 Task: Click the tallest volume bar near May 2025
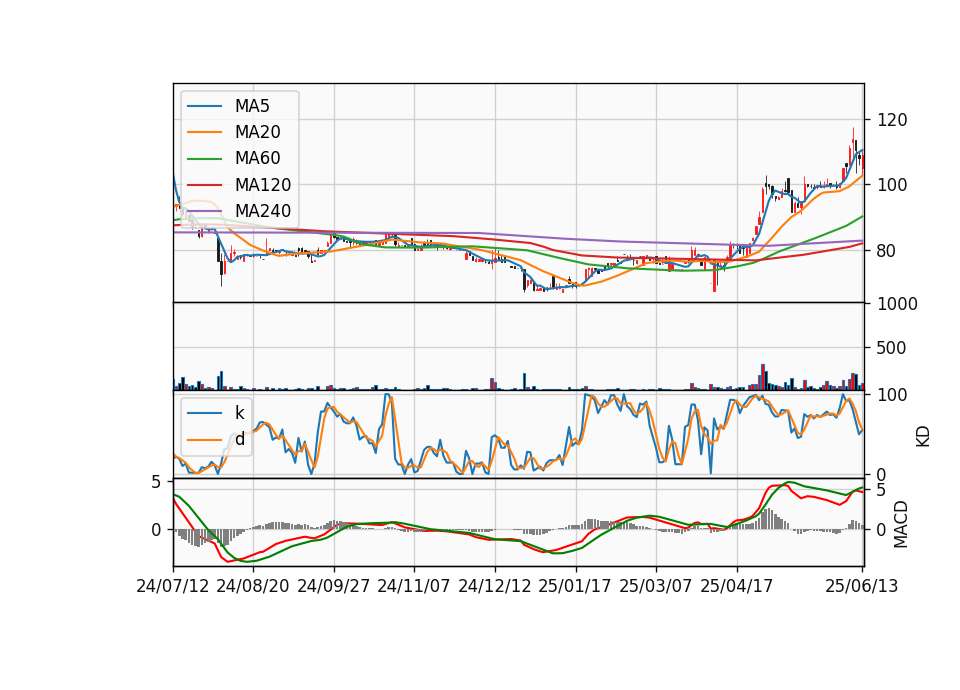pyautogui.click(x=763, y=377)
